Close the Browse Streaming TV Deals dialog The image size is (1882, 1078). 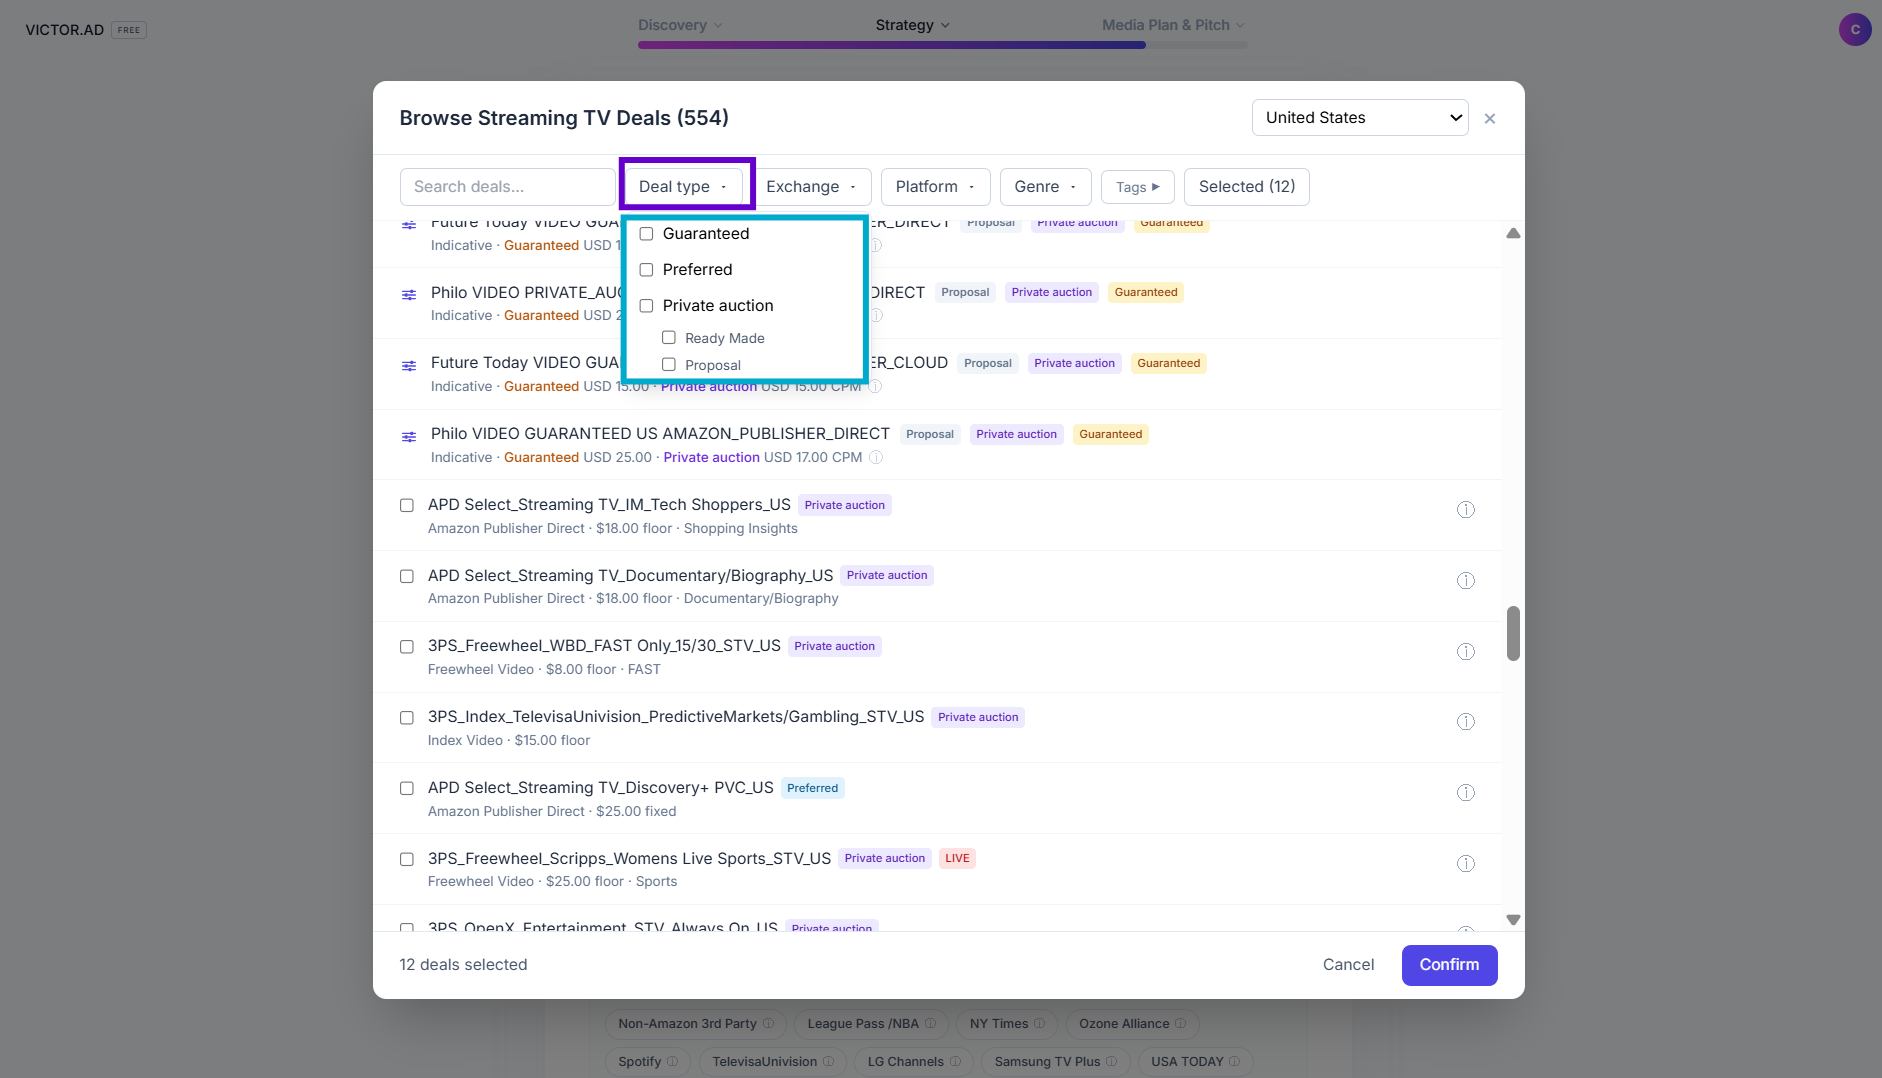point(1490,118)
